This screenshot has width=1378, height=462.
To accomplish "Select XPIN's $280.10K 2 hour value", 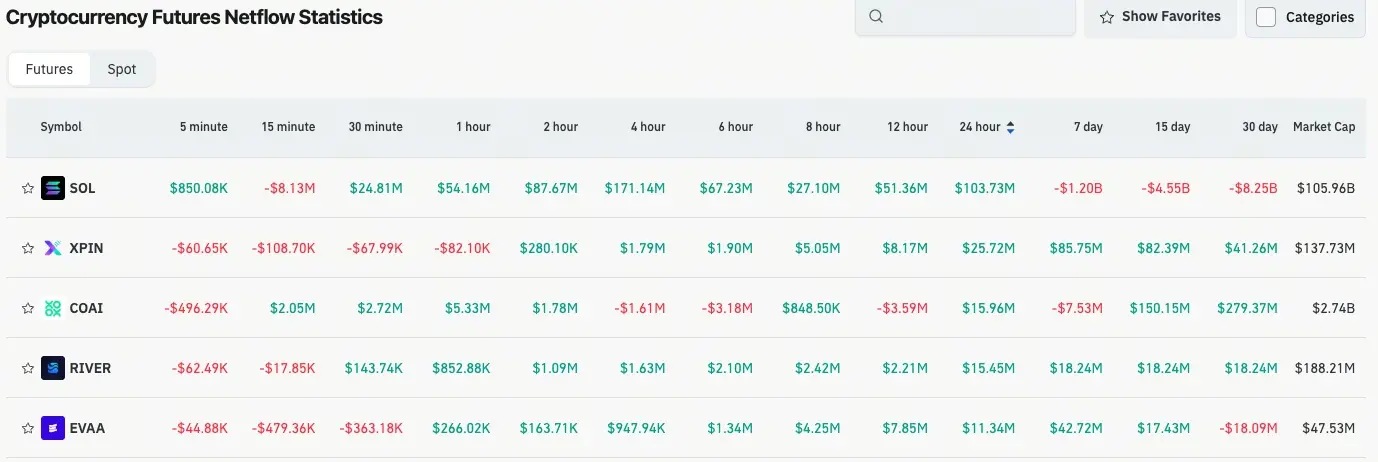I will (549, 248).
